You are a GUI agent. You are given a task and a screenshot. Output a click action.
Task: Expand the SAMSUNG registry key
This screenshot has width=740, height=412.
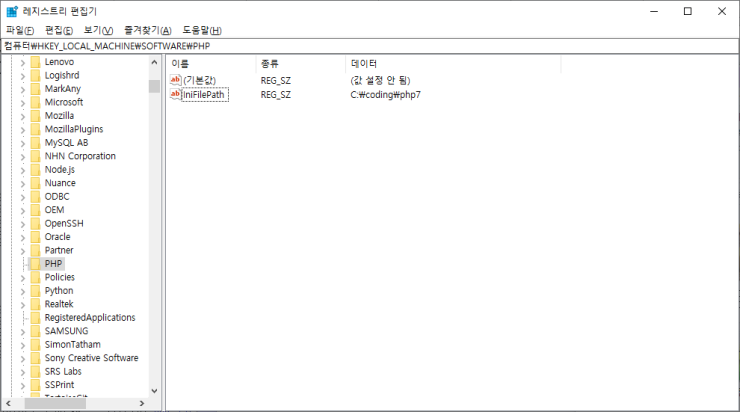(22, 331)
